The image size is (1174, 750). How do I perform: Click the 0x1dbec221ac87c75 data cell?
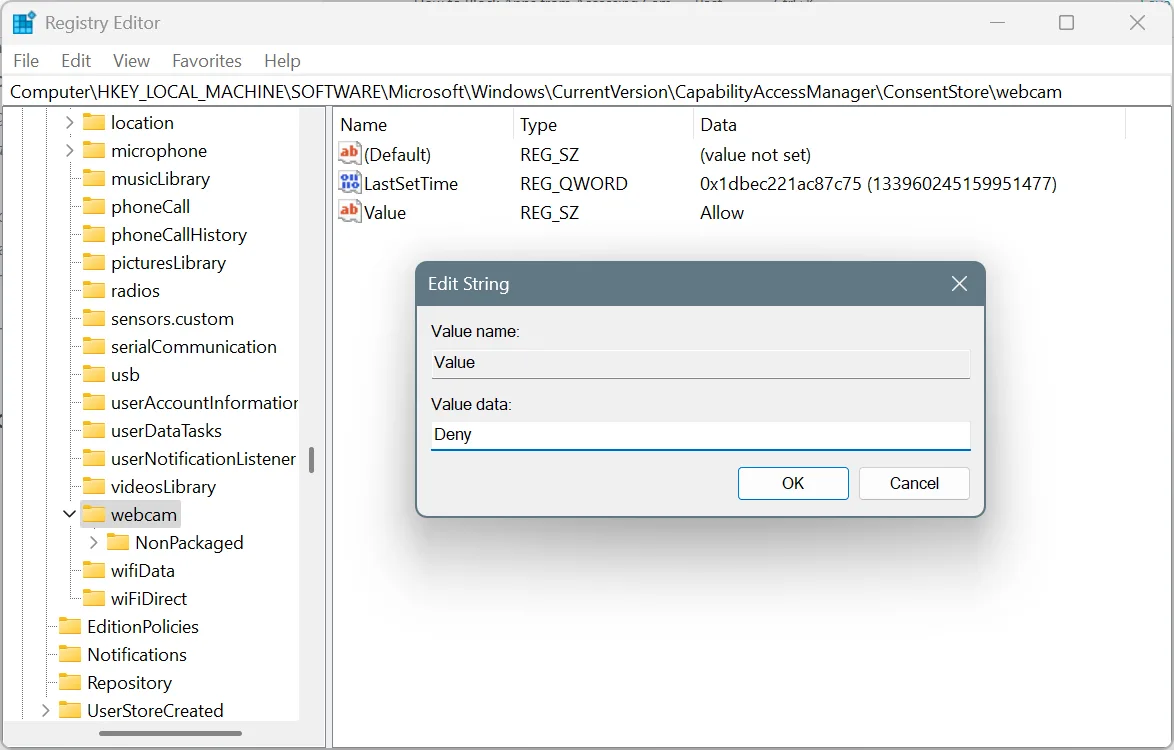point(878,183)
